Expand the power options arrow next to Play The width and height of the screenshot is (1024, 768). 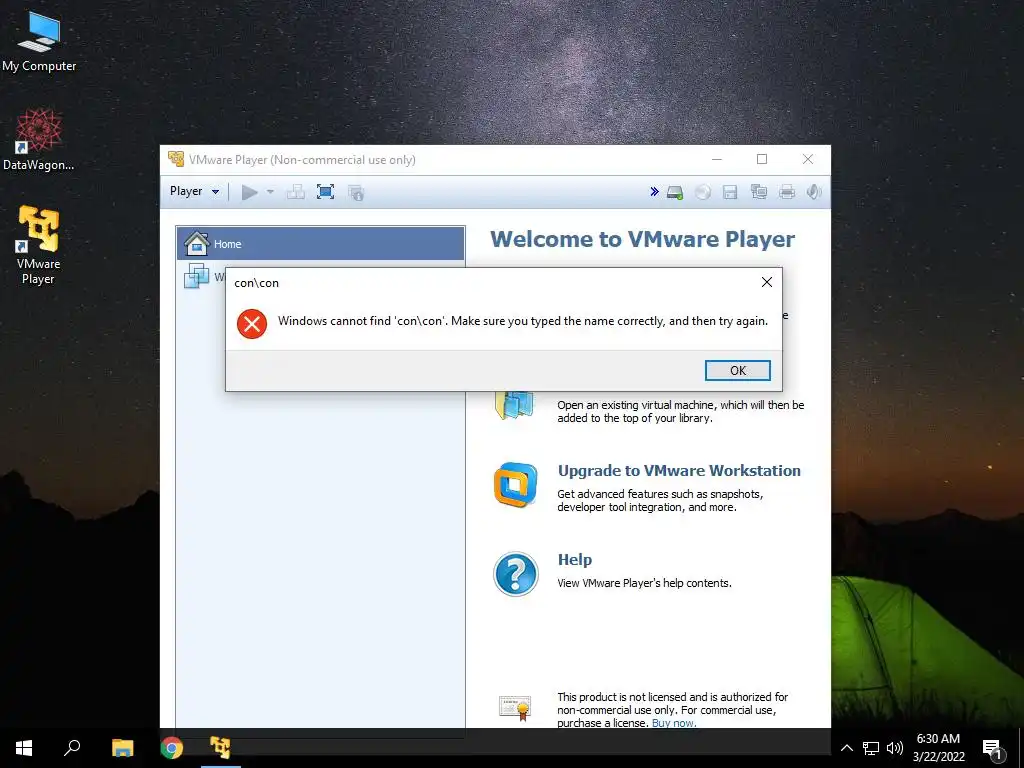[x=270, y=192]
